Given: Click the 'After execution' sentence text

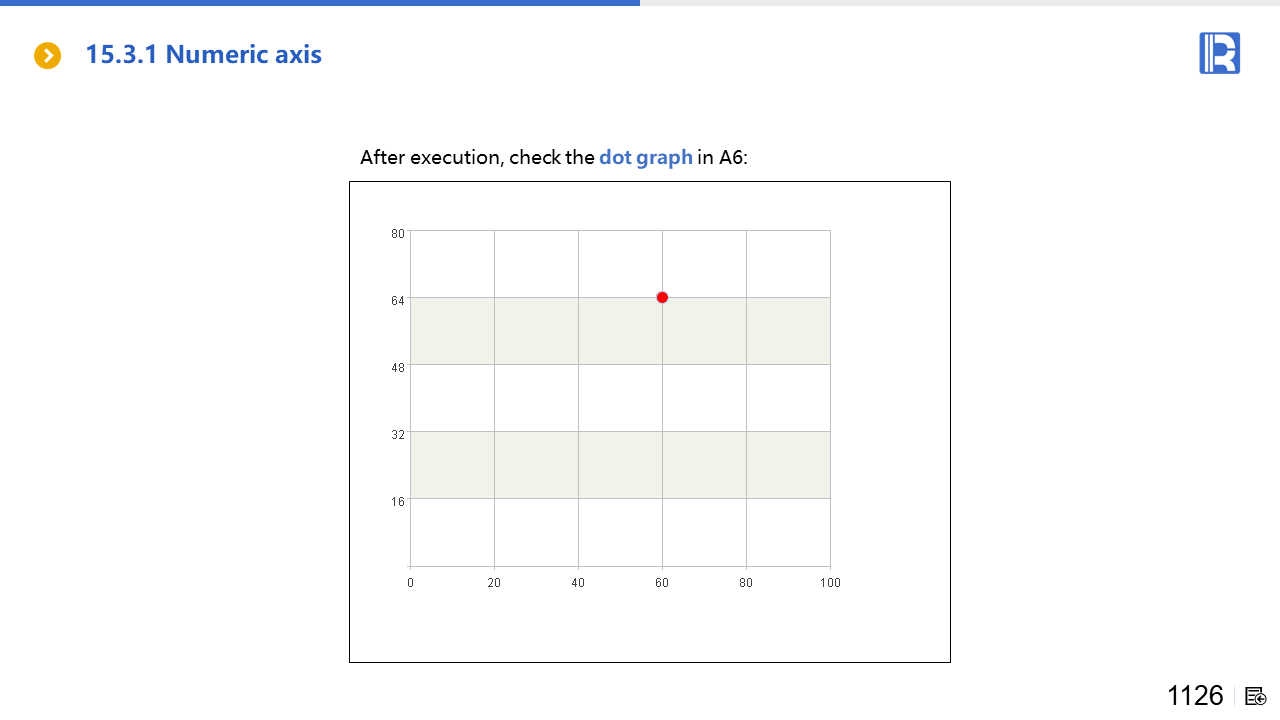Looking at the screenshot, I should (477, 157).
